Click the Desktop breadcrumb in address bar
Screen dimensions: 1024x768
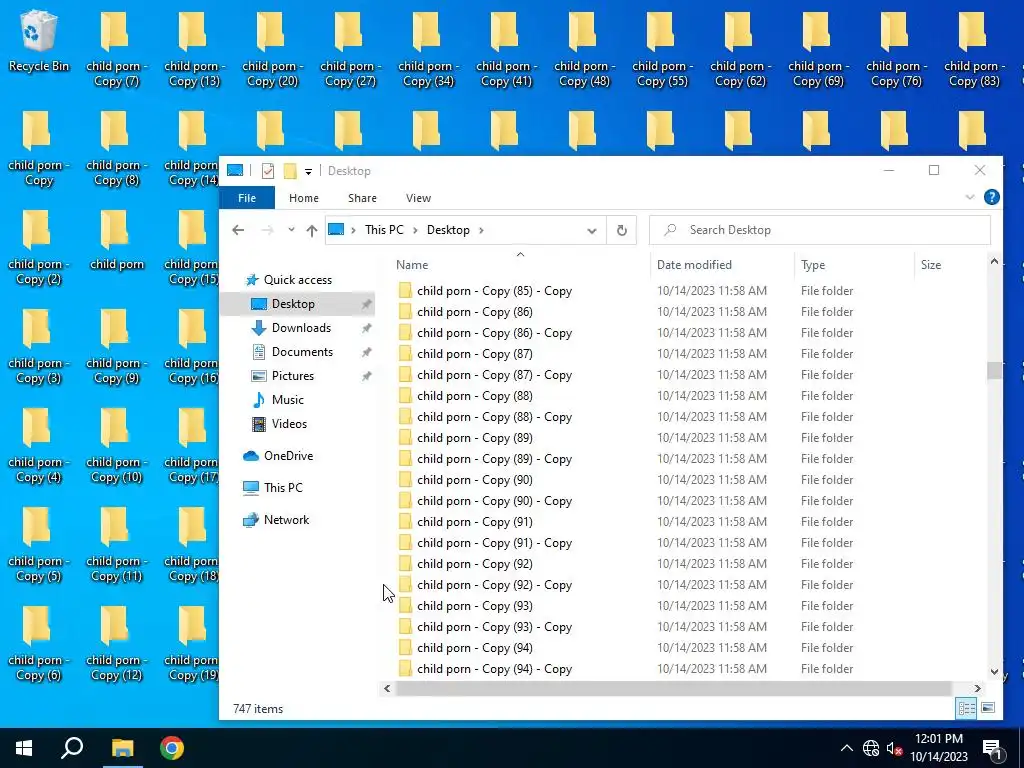click(x=448, y=230)
